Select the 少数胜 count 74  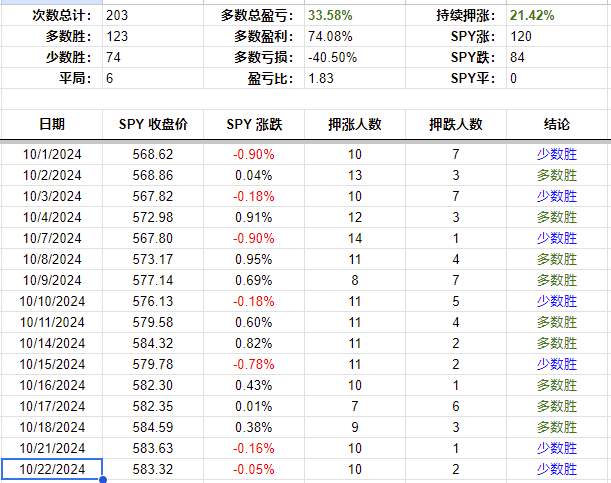coord(153,58)
